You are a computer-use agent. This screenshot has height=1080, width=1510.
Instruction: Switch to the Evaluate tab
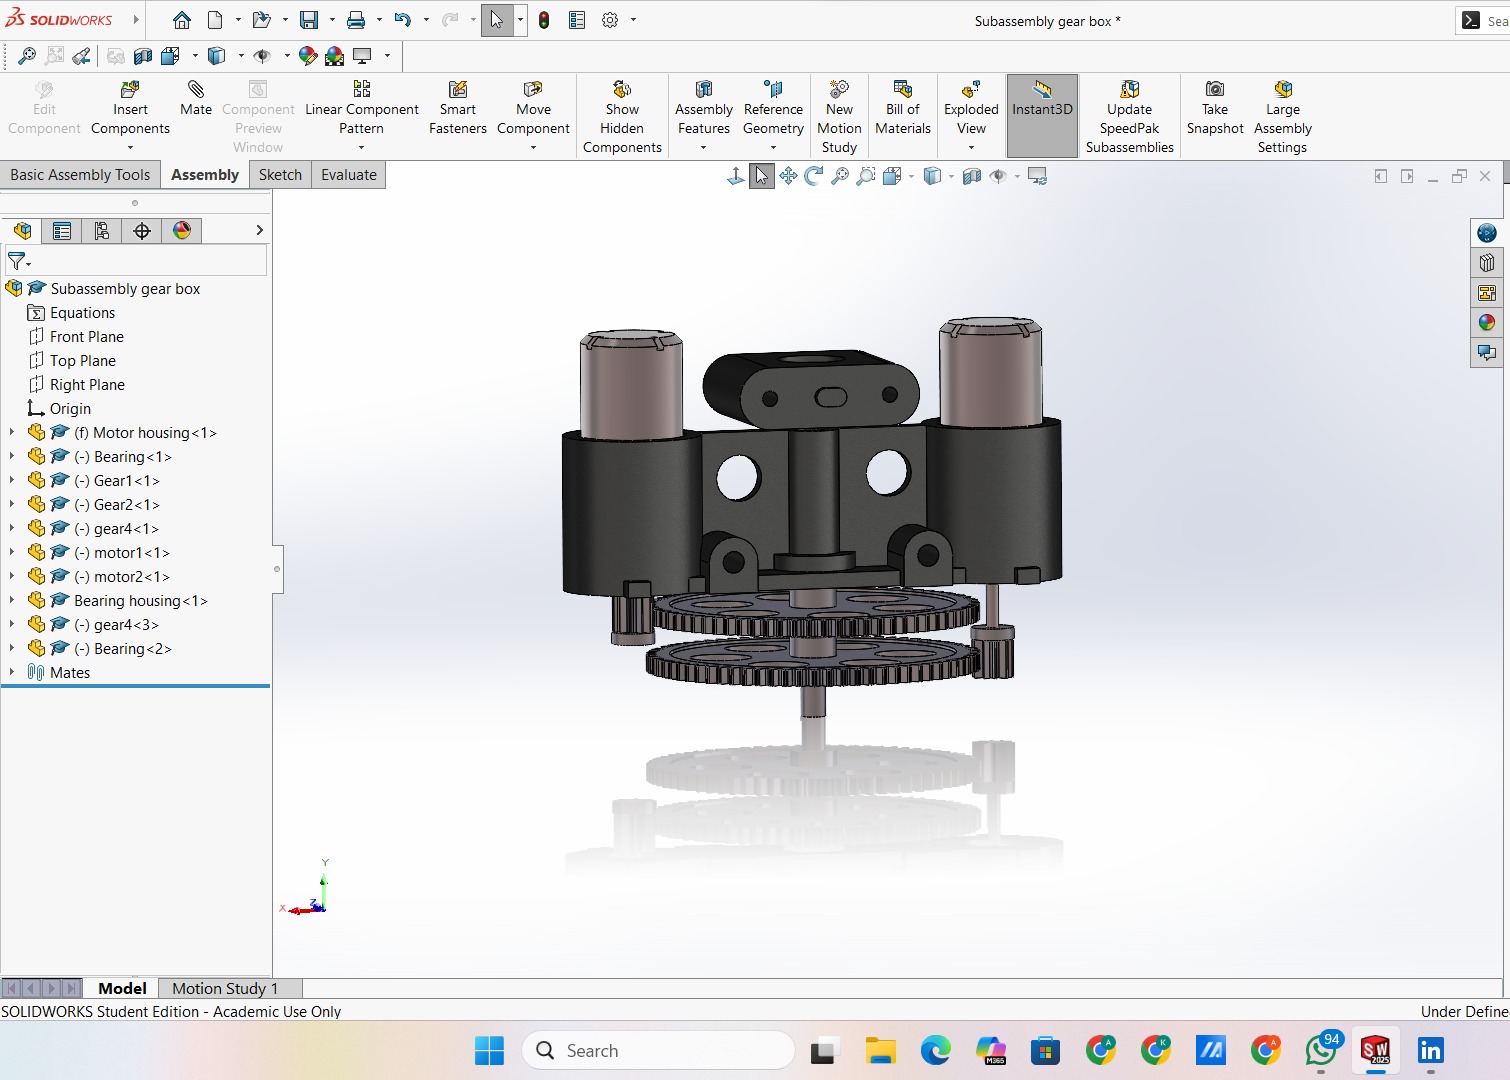[348, 175]
